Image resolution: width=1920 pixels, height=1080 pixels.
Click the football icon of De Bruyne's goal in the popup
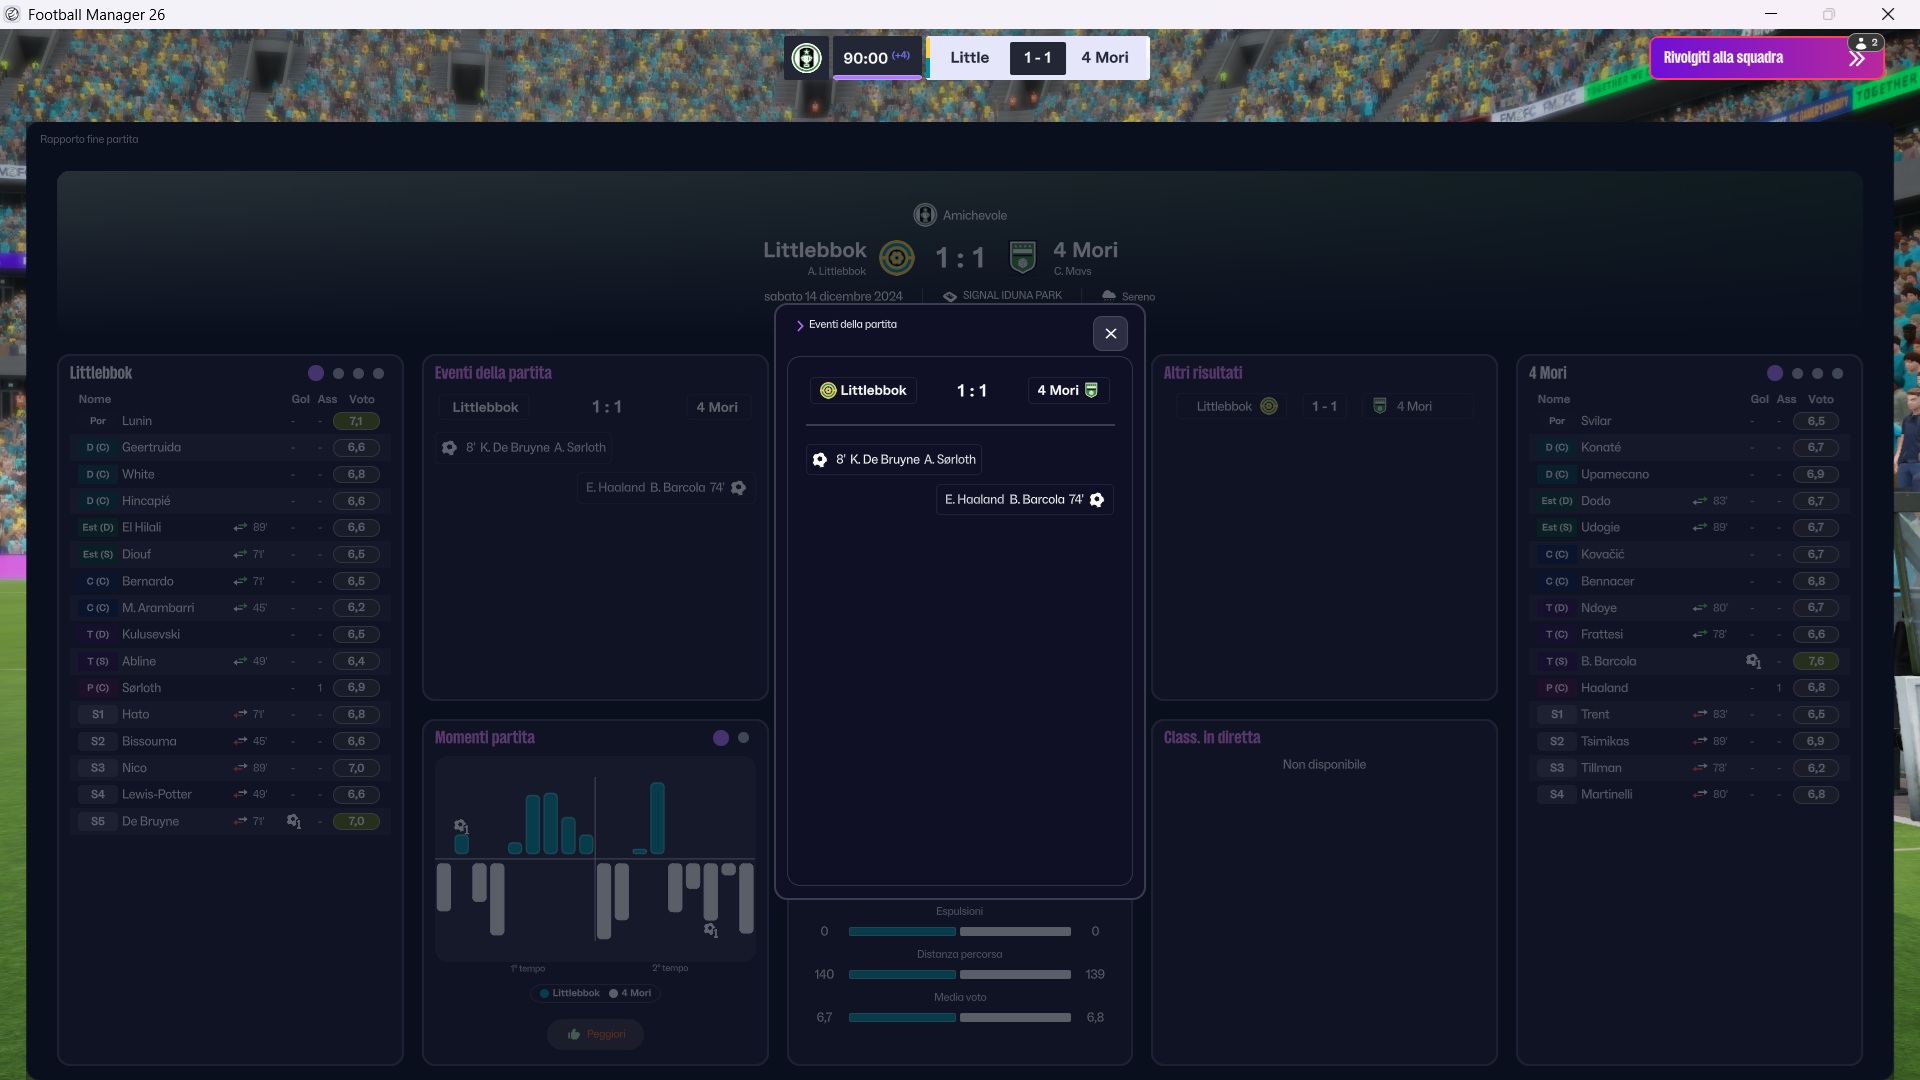coord(820,460)
